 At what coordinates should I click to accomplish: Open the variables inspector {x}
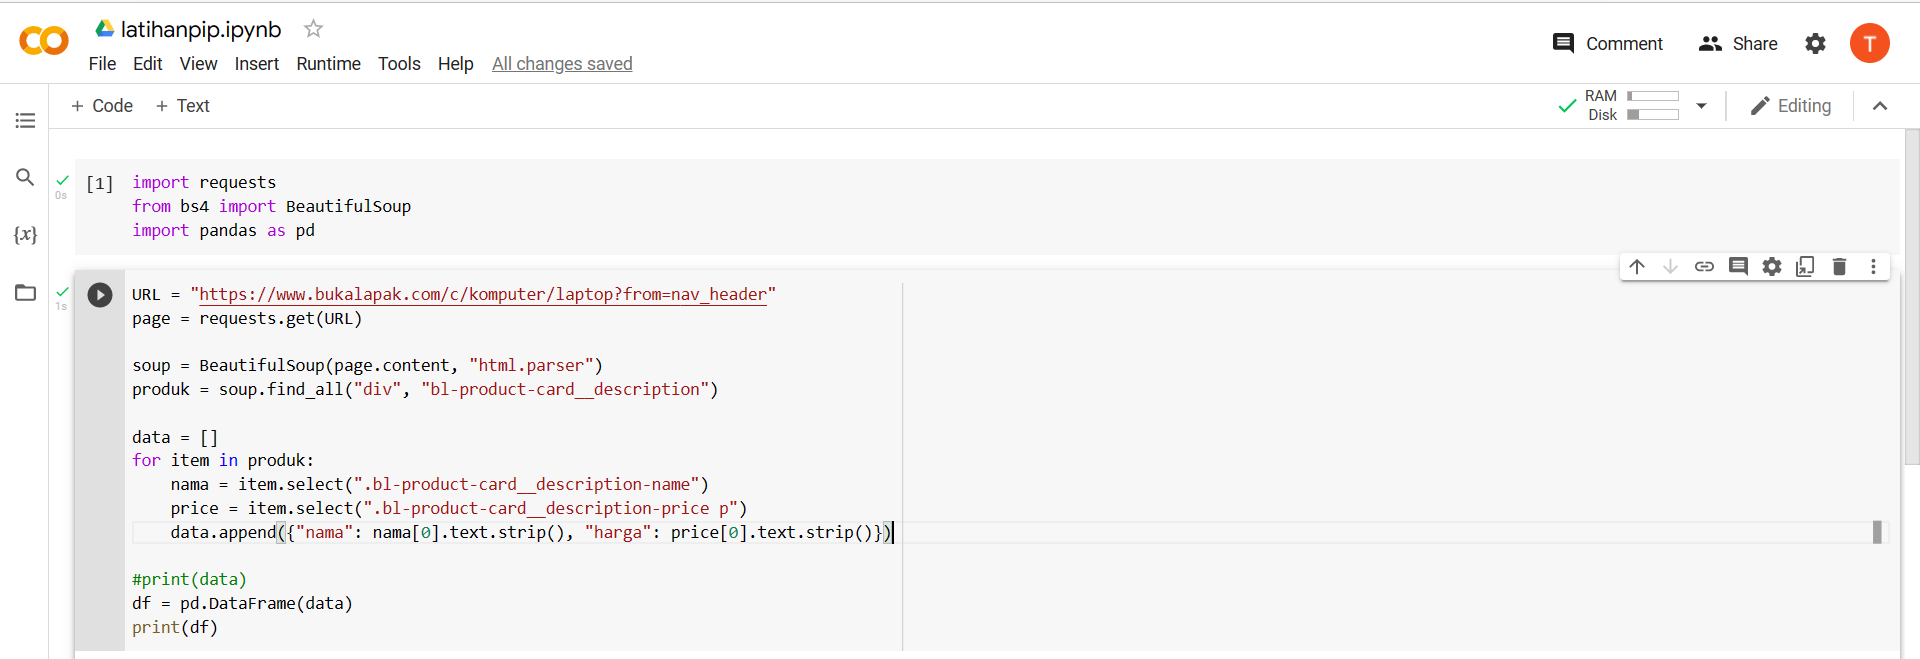pos(25,235)
